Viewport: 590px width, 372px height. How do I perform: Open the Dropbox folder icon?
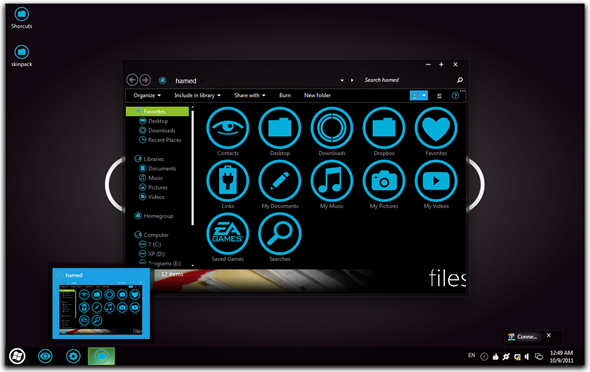384,128
